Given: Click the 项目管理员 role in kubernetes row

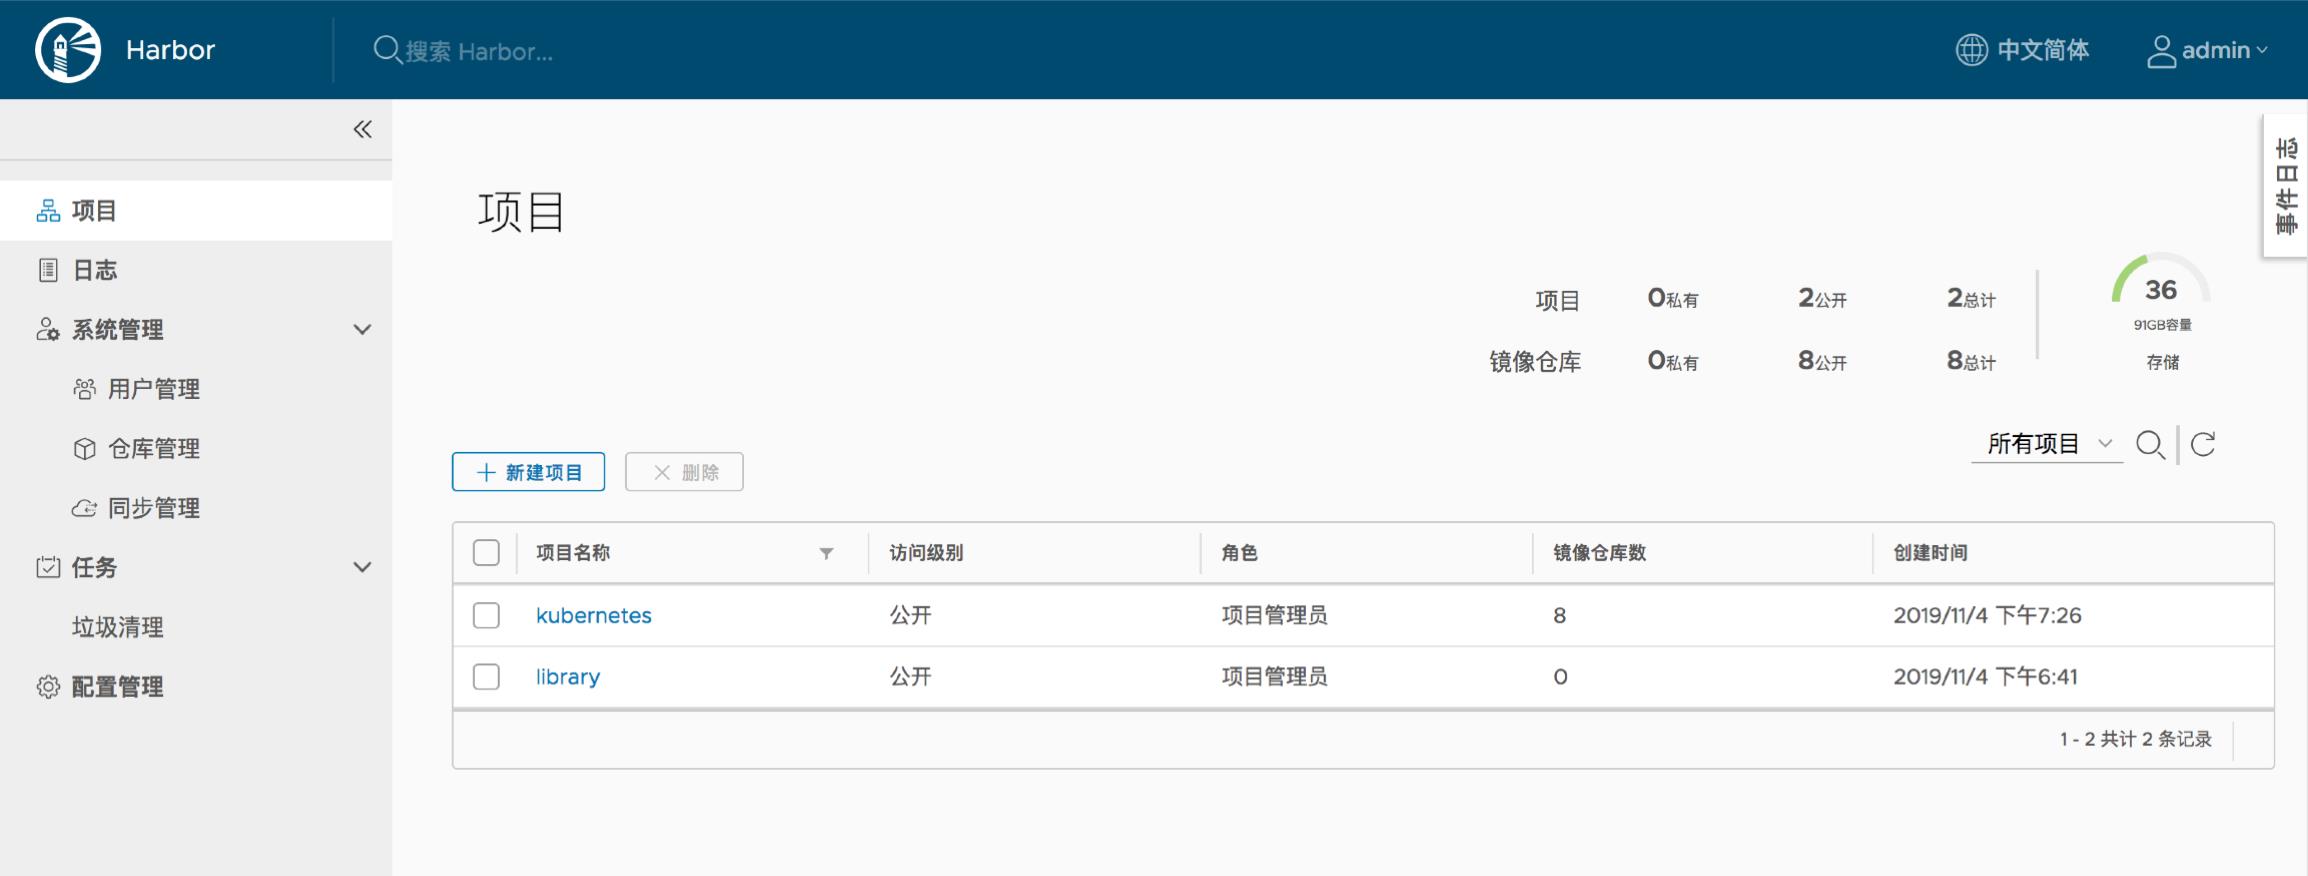Looking at the screenshot, I should pos(1274,615).
